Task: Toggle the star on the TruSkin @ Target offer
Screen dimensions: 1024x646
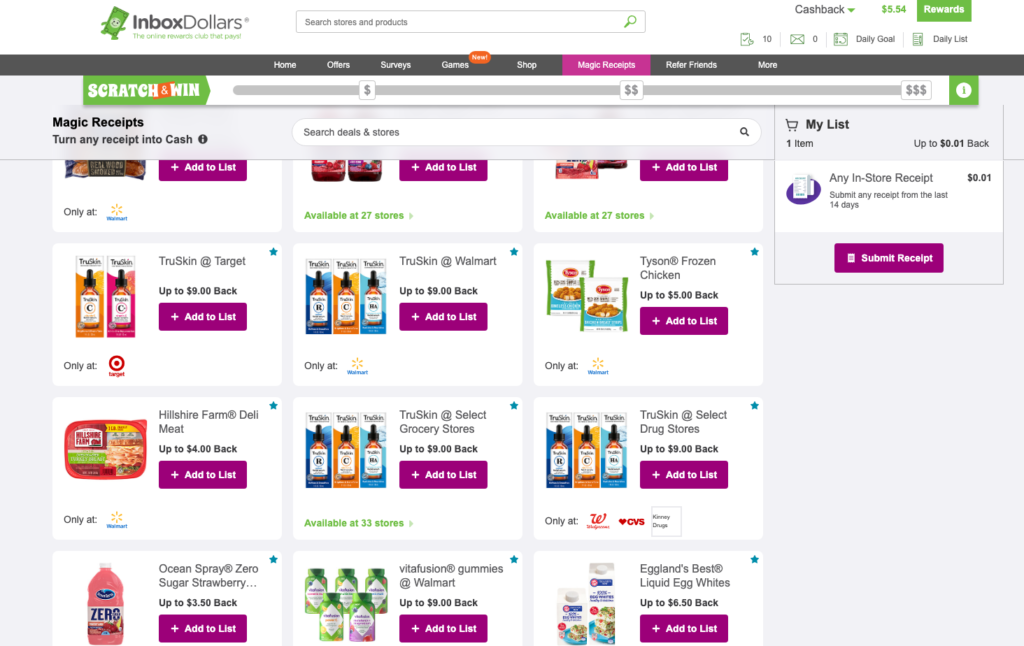Action: pyautogui.click(x=273, y=252)
